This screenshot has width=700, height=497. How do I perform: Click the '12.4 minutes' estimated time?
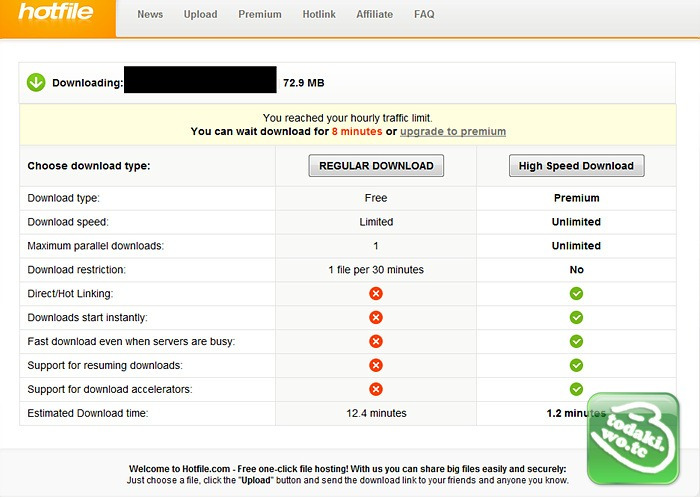point(376,413)
